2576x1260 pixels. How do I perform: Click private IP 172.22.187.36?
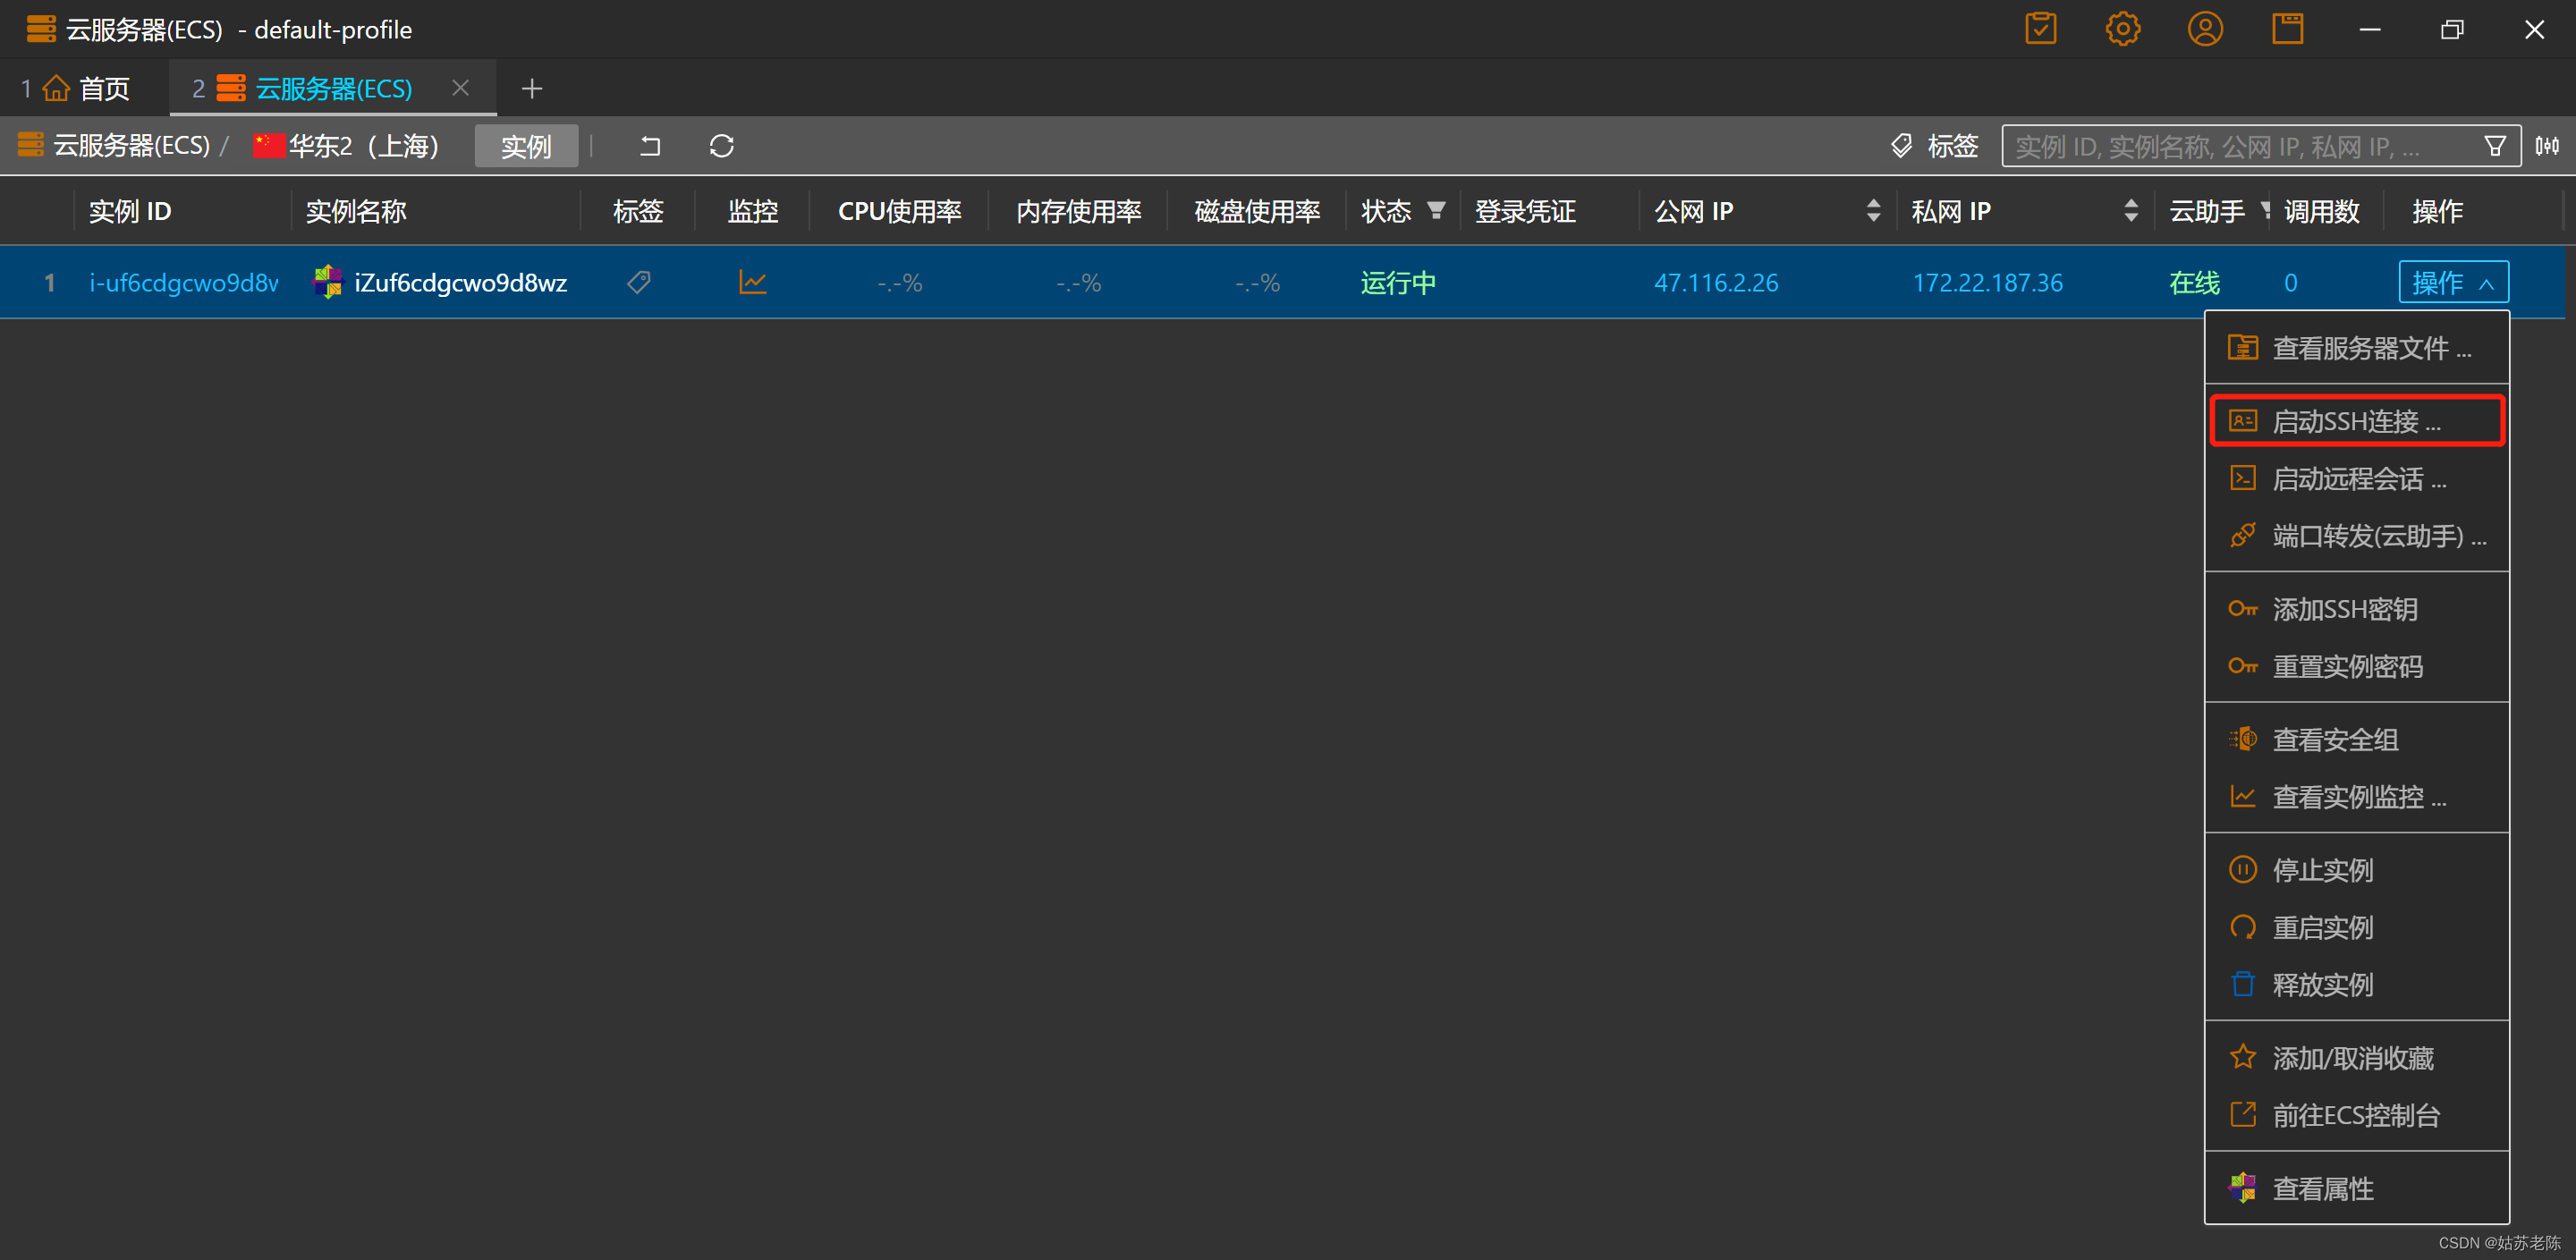click(1987, 283)
